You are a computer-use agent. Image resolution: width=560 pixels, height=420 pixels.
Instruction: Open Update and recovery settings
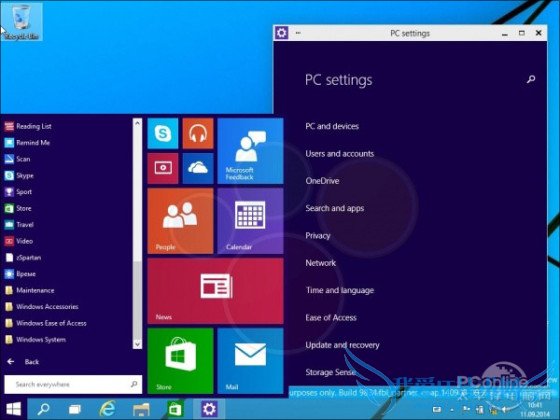tap(342, 345)
